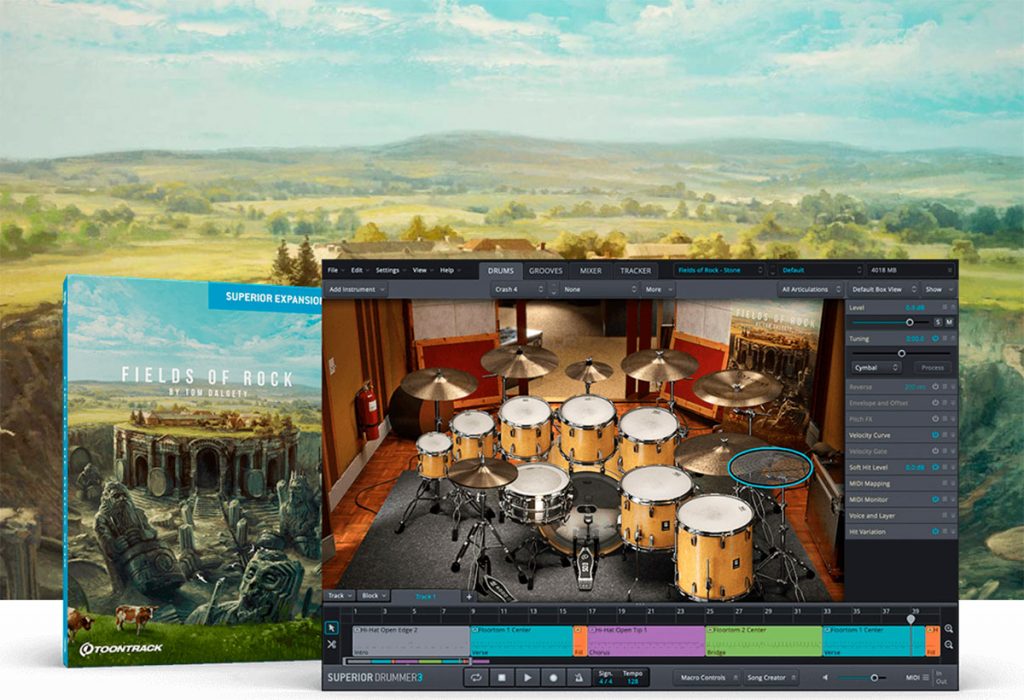Open the Level section menu icon
Screen dimensions: 1024x700
(944, 307)
